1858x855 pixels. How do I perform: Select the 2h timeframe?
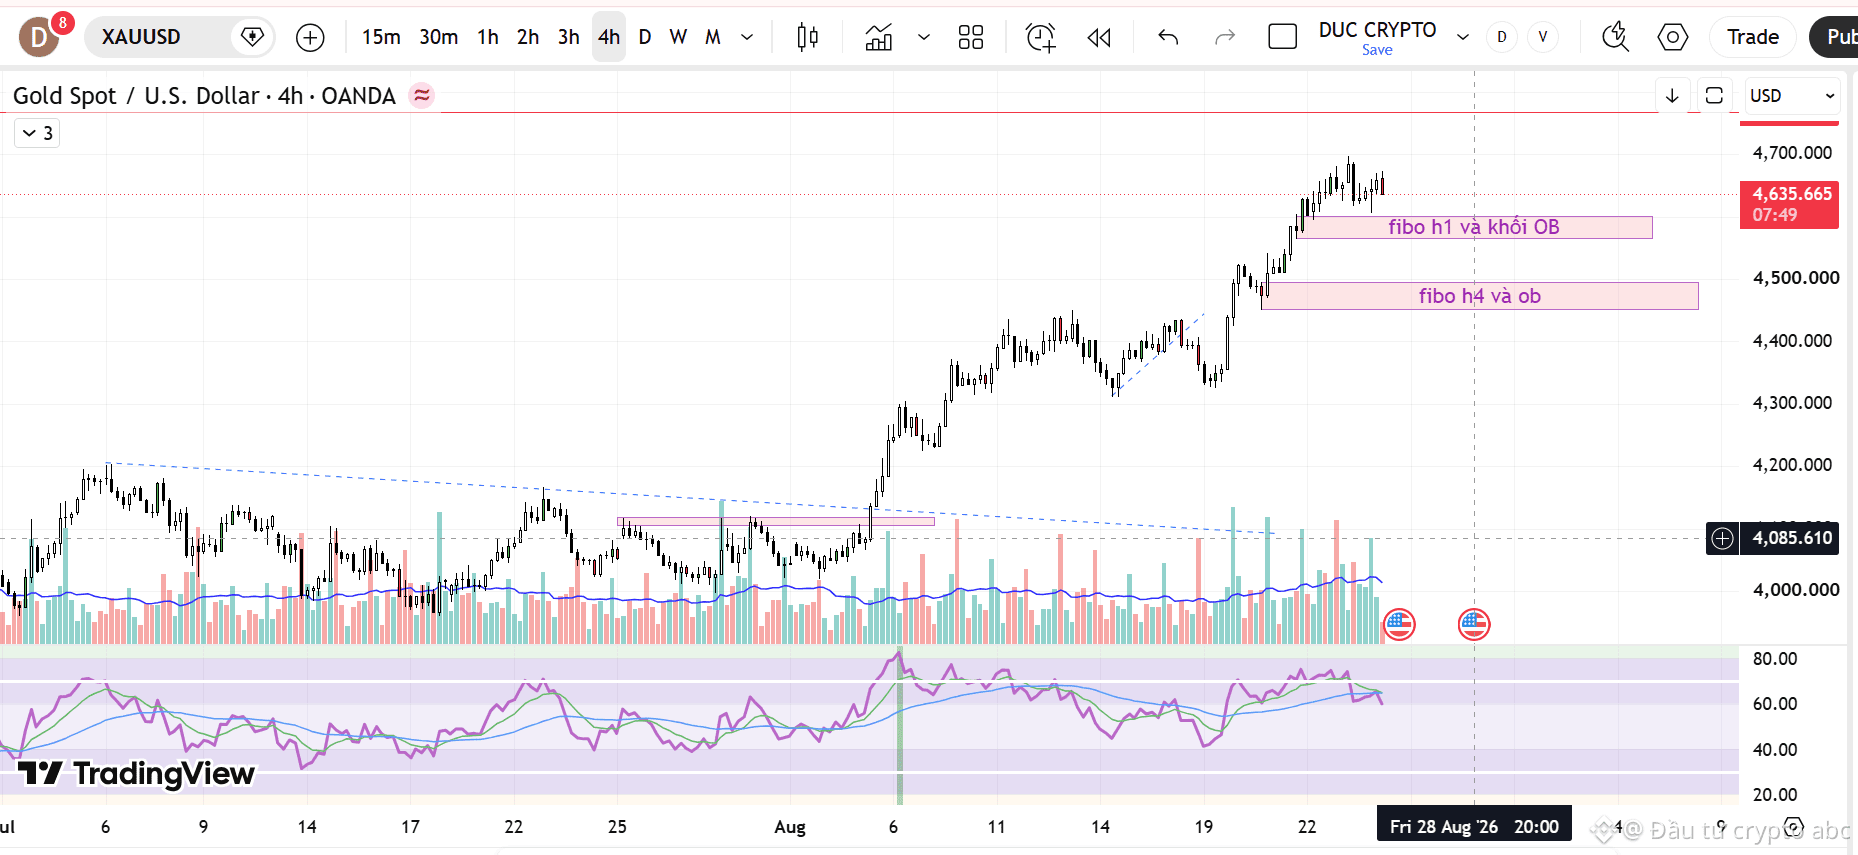click(528, 37)
